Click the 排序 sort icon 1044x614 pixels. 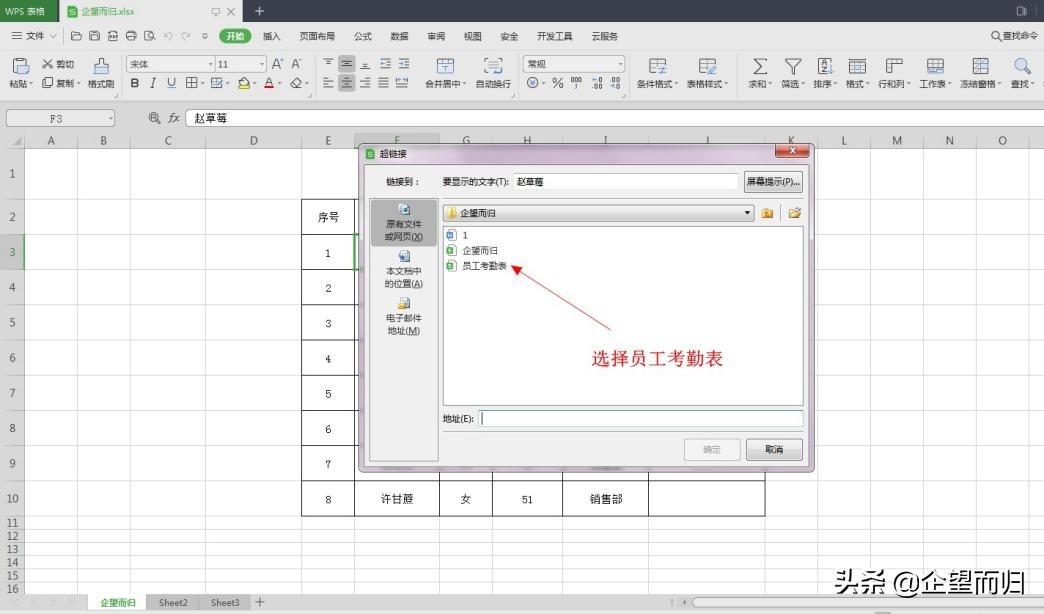pyautogui.click(x=825, y=67)
